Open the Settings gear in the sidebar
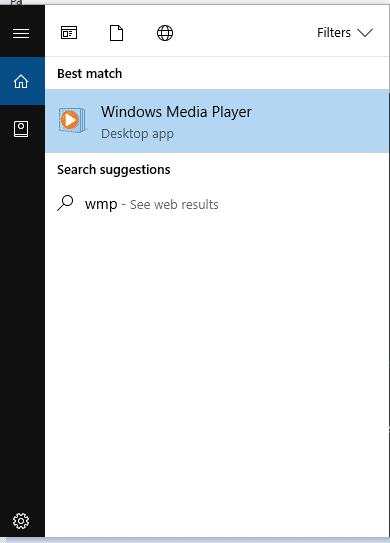390x543 pixels. pos(21,521)
